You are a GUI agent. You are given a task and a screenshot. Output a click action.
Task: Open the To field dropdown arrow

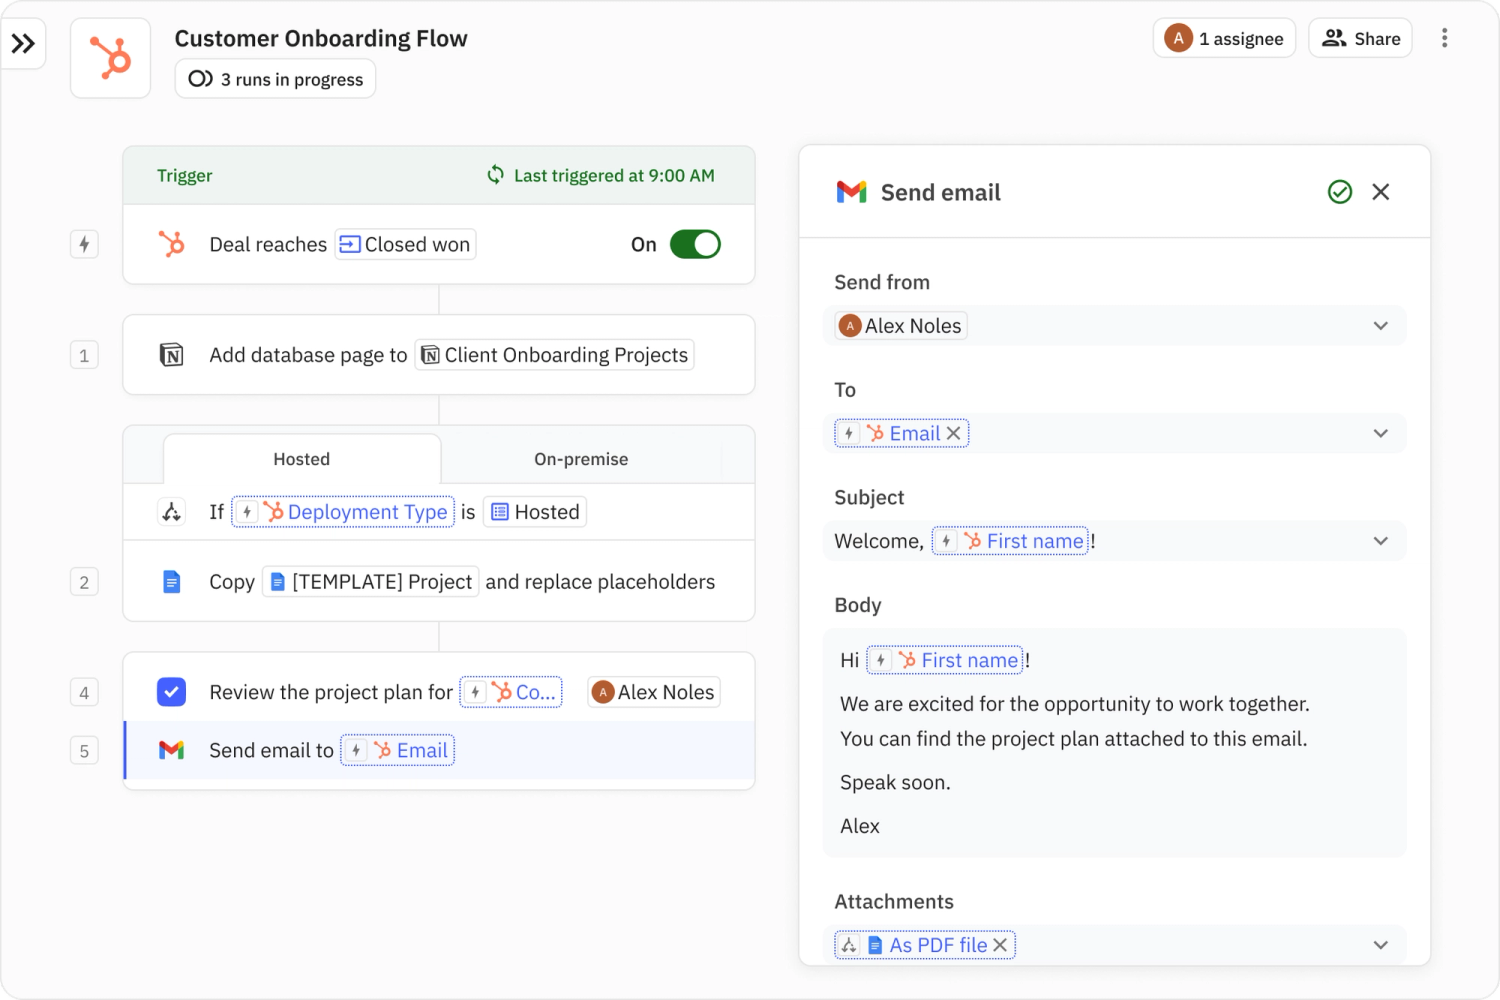[1381, 433]
